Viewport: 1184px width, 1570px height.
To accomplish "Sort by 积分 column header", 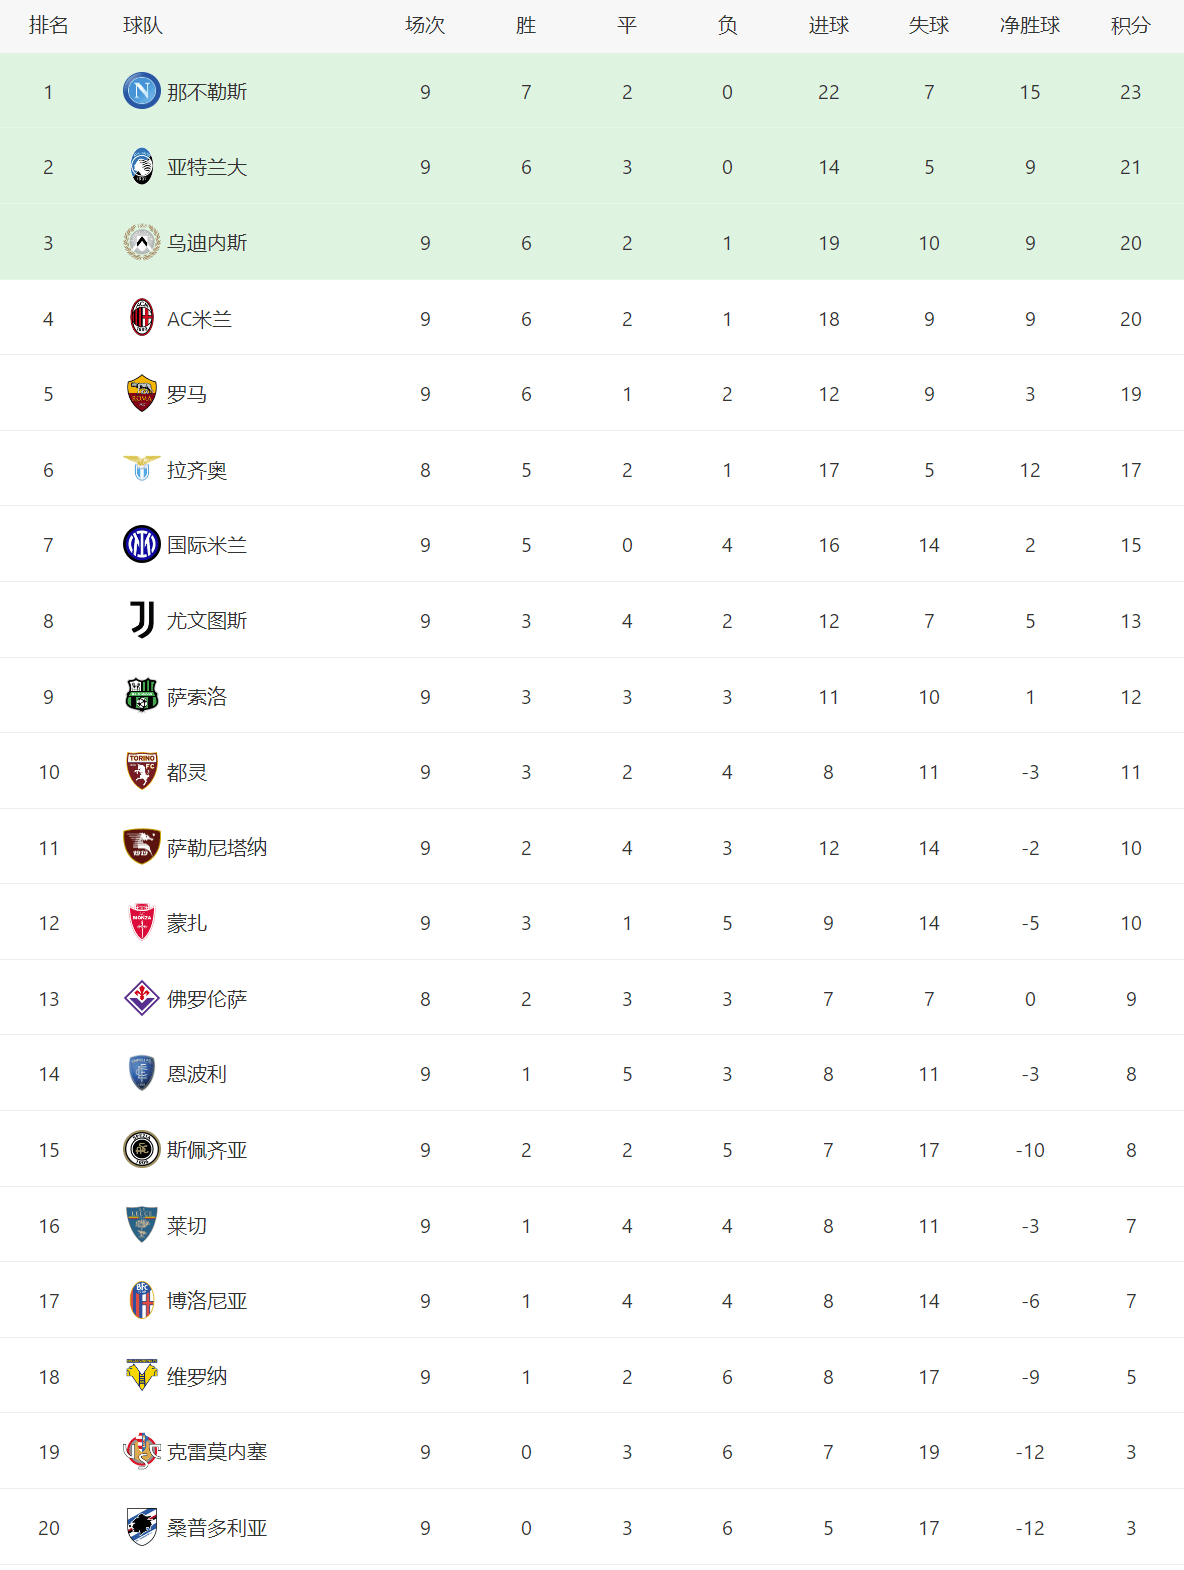I will 1130,26.
